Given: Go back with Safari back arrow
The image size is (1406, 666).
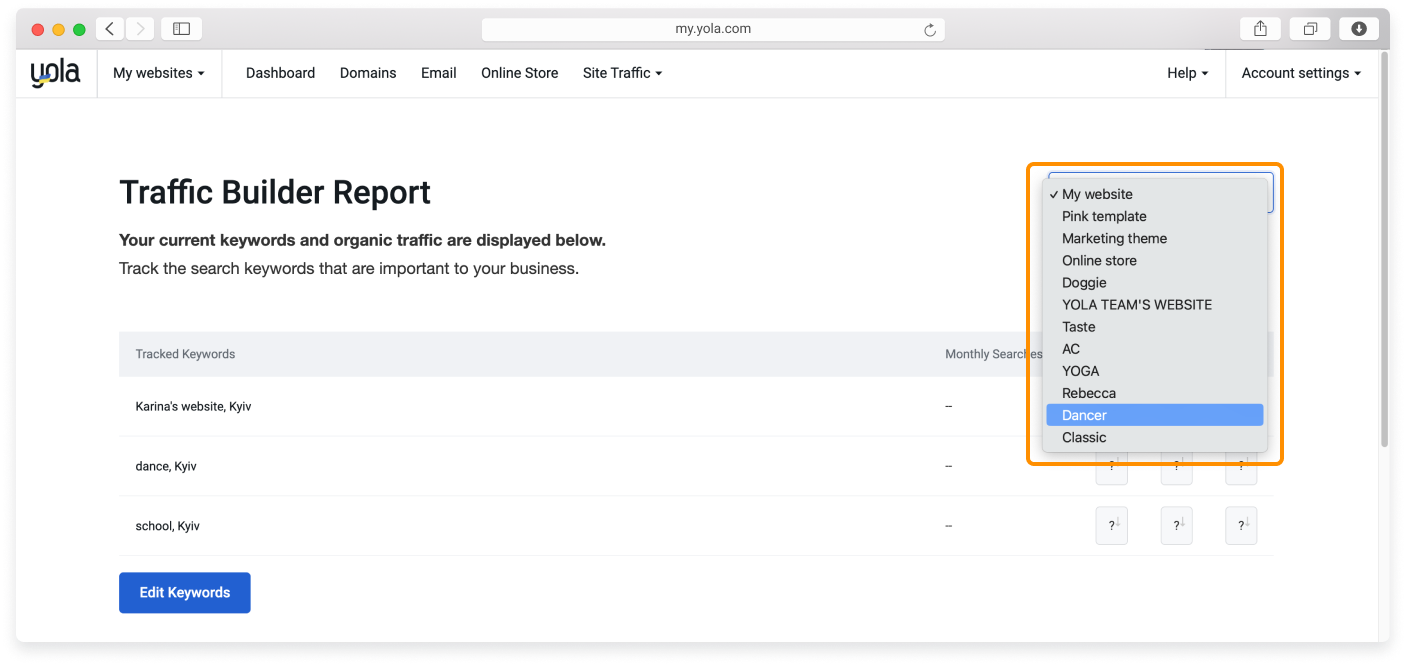Looking at the screenshot, I should [x=110, y=29].
